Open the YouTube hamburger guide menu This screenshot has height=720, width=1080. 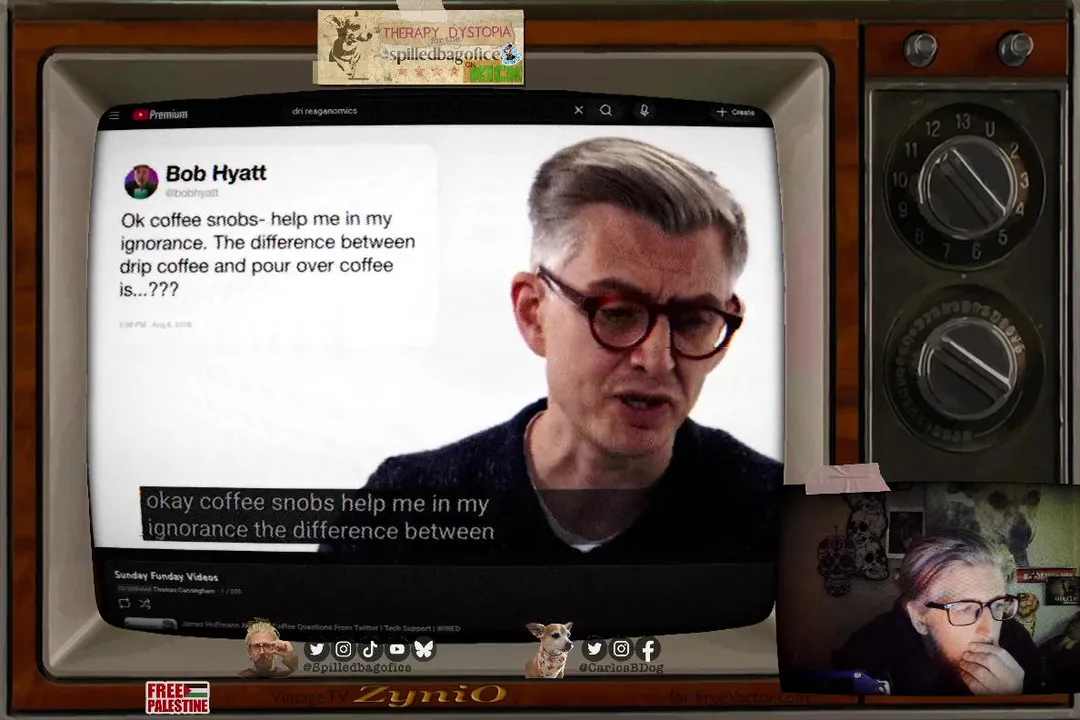114,115
